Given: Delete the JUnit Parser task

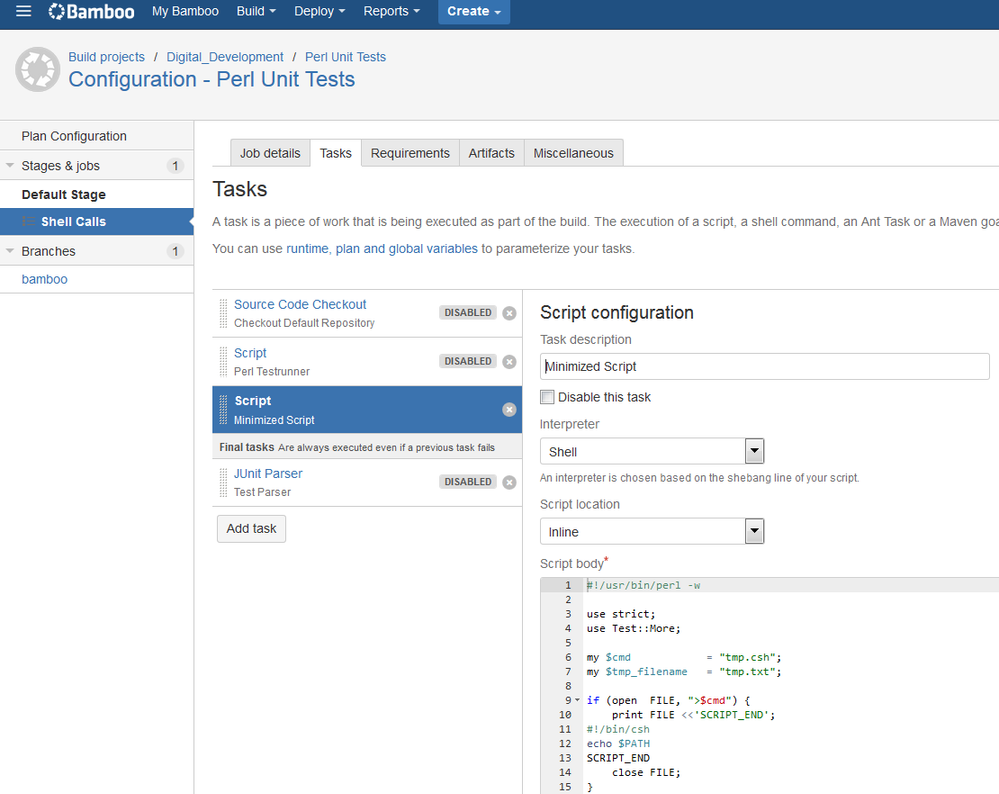Looking at the screenshot, I should click(x=509, y=482).
